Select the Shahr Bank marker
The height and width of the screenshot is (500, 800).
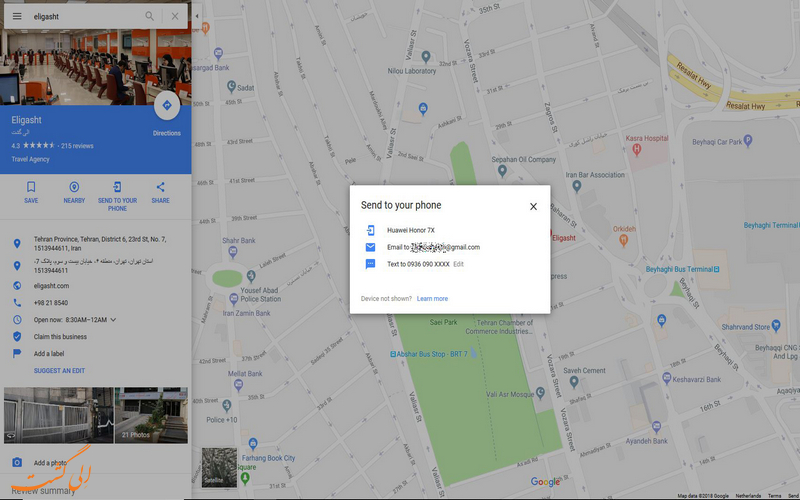tap(233, 251)
